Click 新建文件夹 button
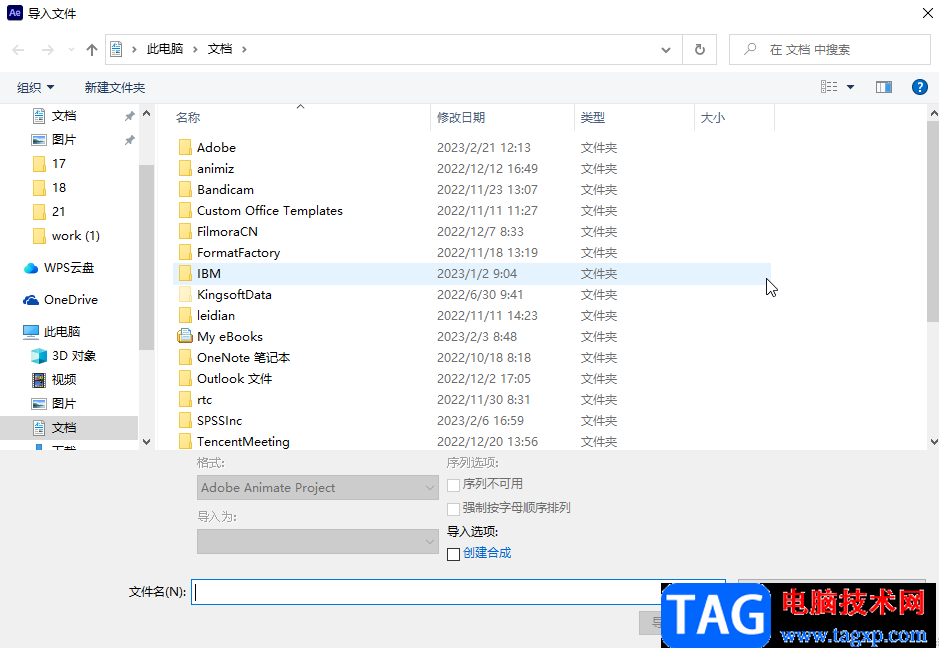Viewport: 939px width, 648px height. point(114,87)
